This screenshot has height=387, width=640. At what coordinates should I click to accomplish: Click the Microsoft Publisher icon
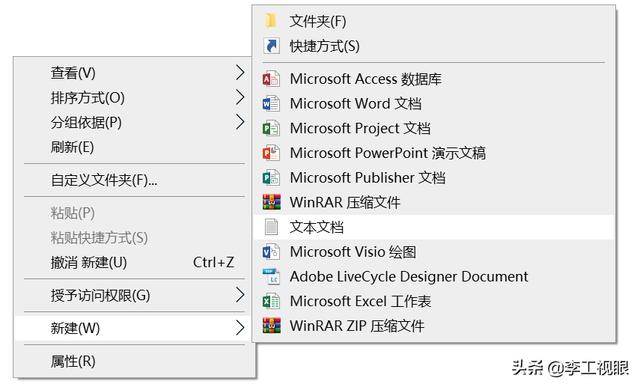(x=271, y=178)
